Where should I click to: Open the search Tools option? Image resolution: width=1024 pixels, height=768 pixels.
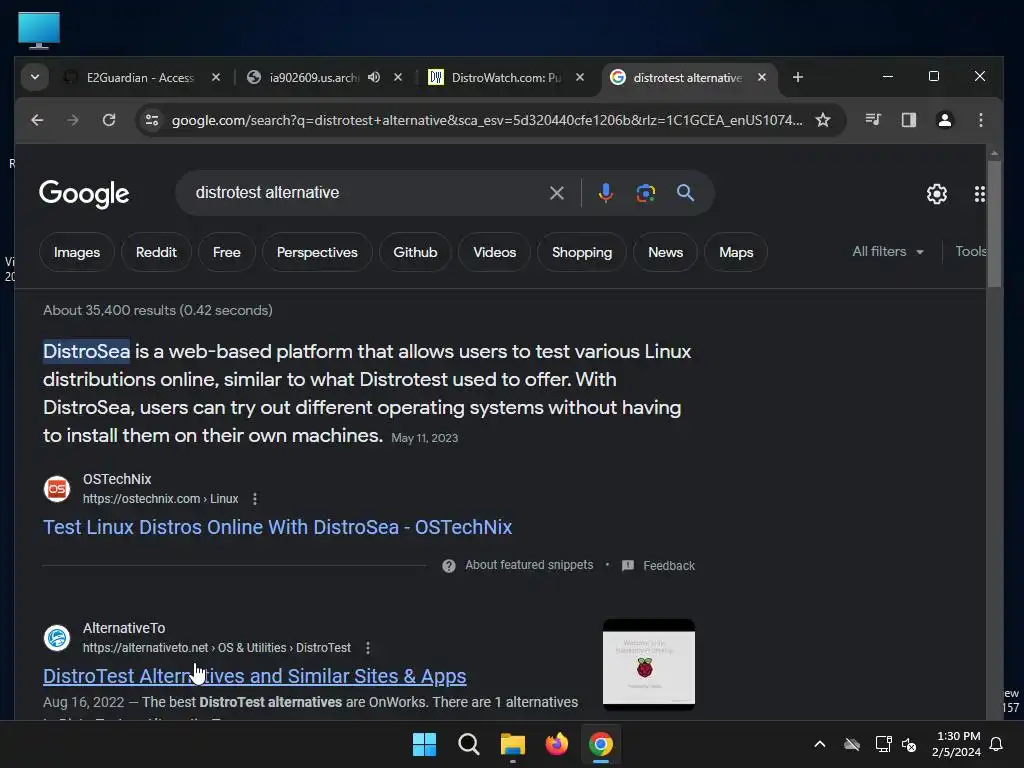970,251
